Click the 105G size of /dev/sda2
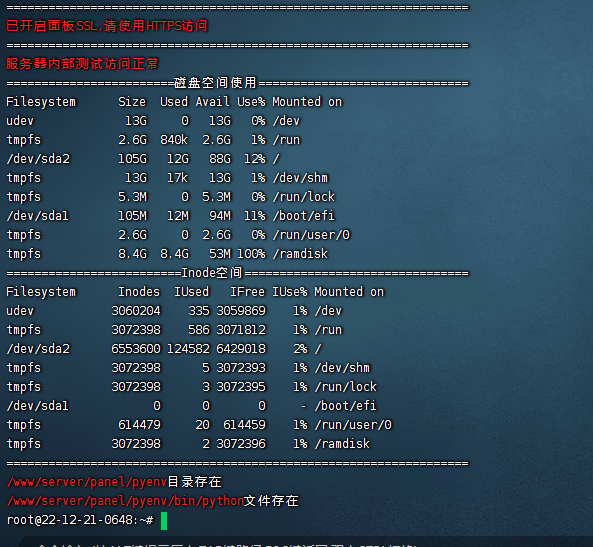 [x=132, y=159]
